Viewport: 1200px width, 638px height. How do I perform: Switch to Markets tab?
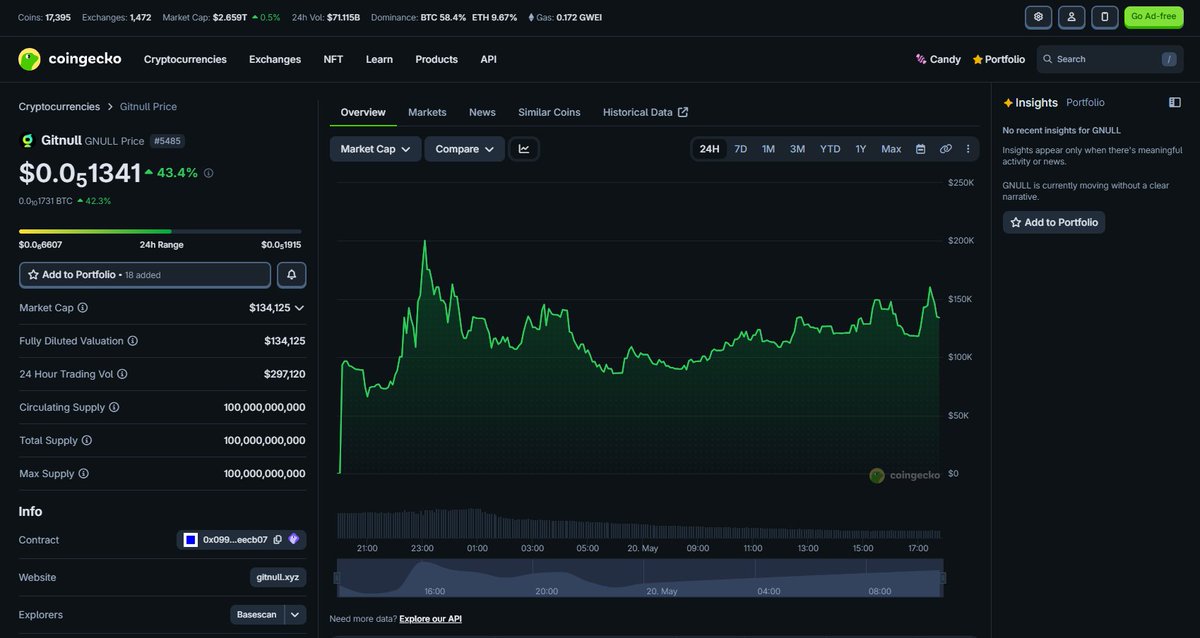[427, 112]
